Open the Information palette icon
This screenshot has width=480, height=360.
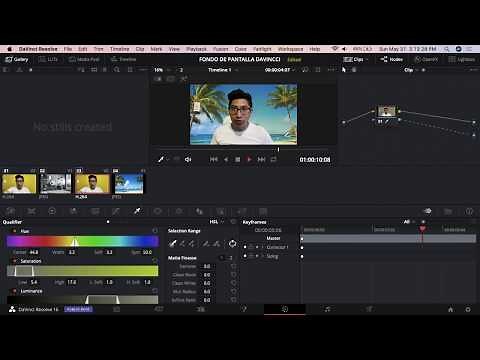click(x=469, y=211)
